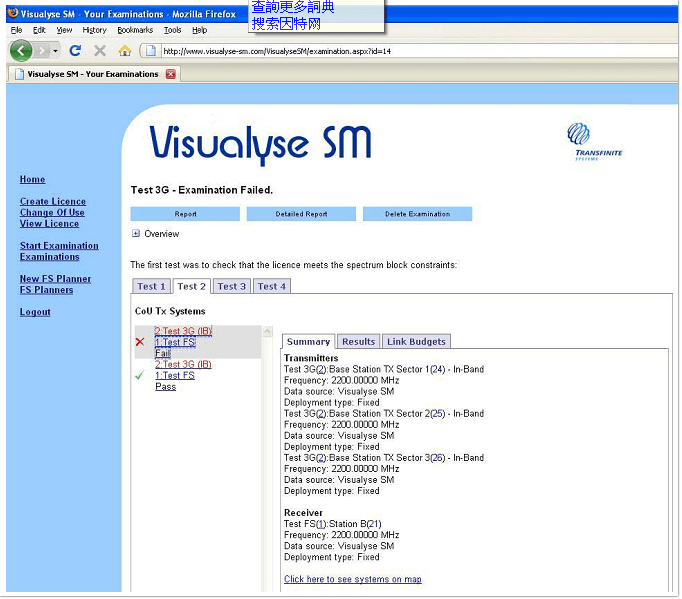Click the green check pass icon
Viewport: 682px width, 599px height.
[140, 376]
